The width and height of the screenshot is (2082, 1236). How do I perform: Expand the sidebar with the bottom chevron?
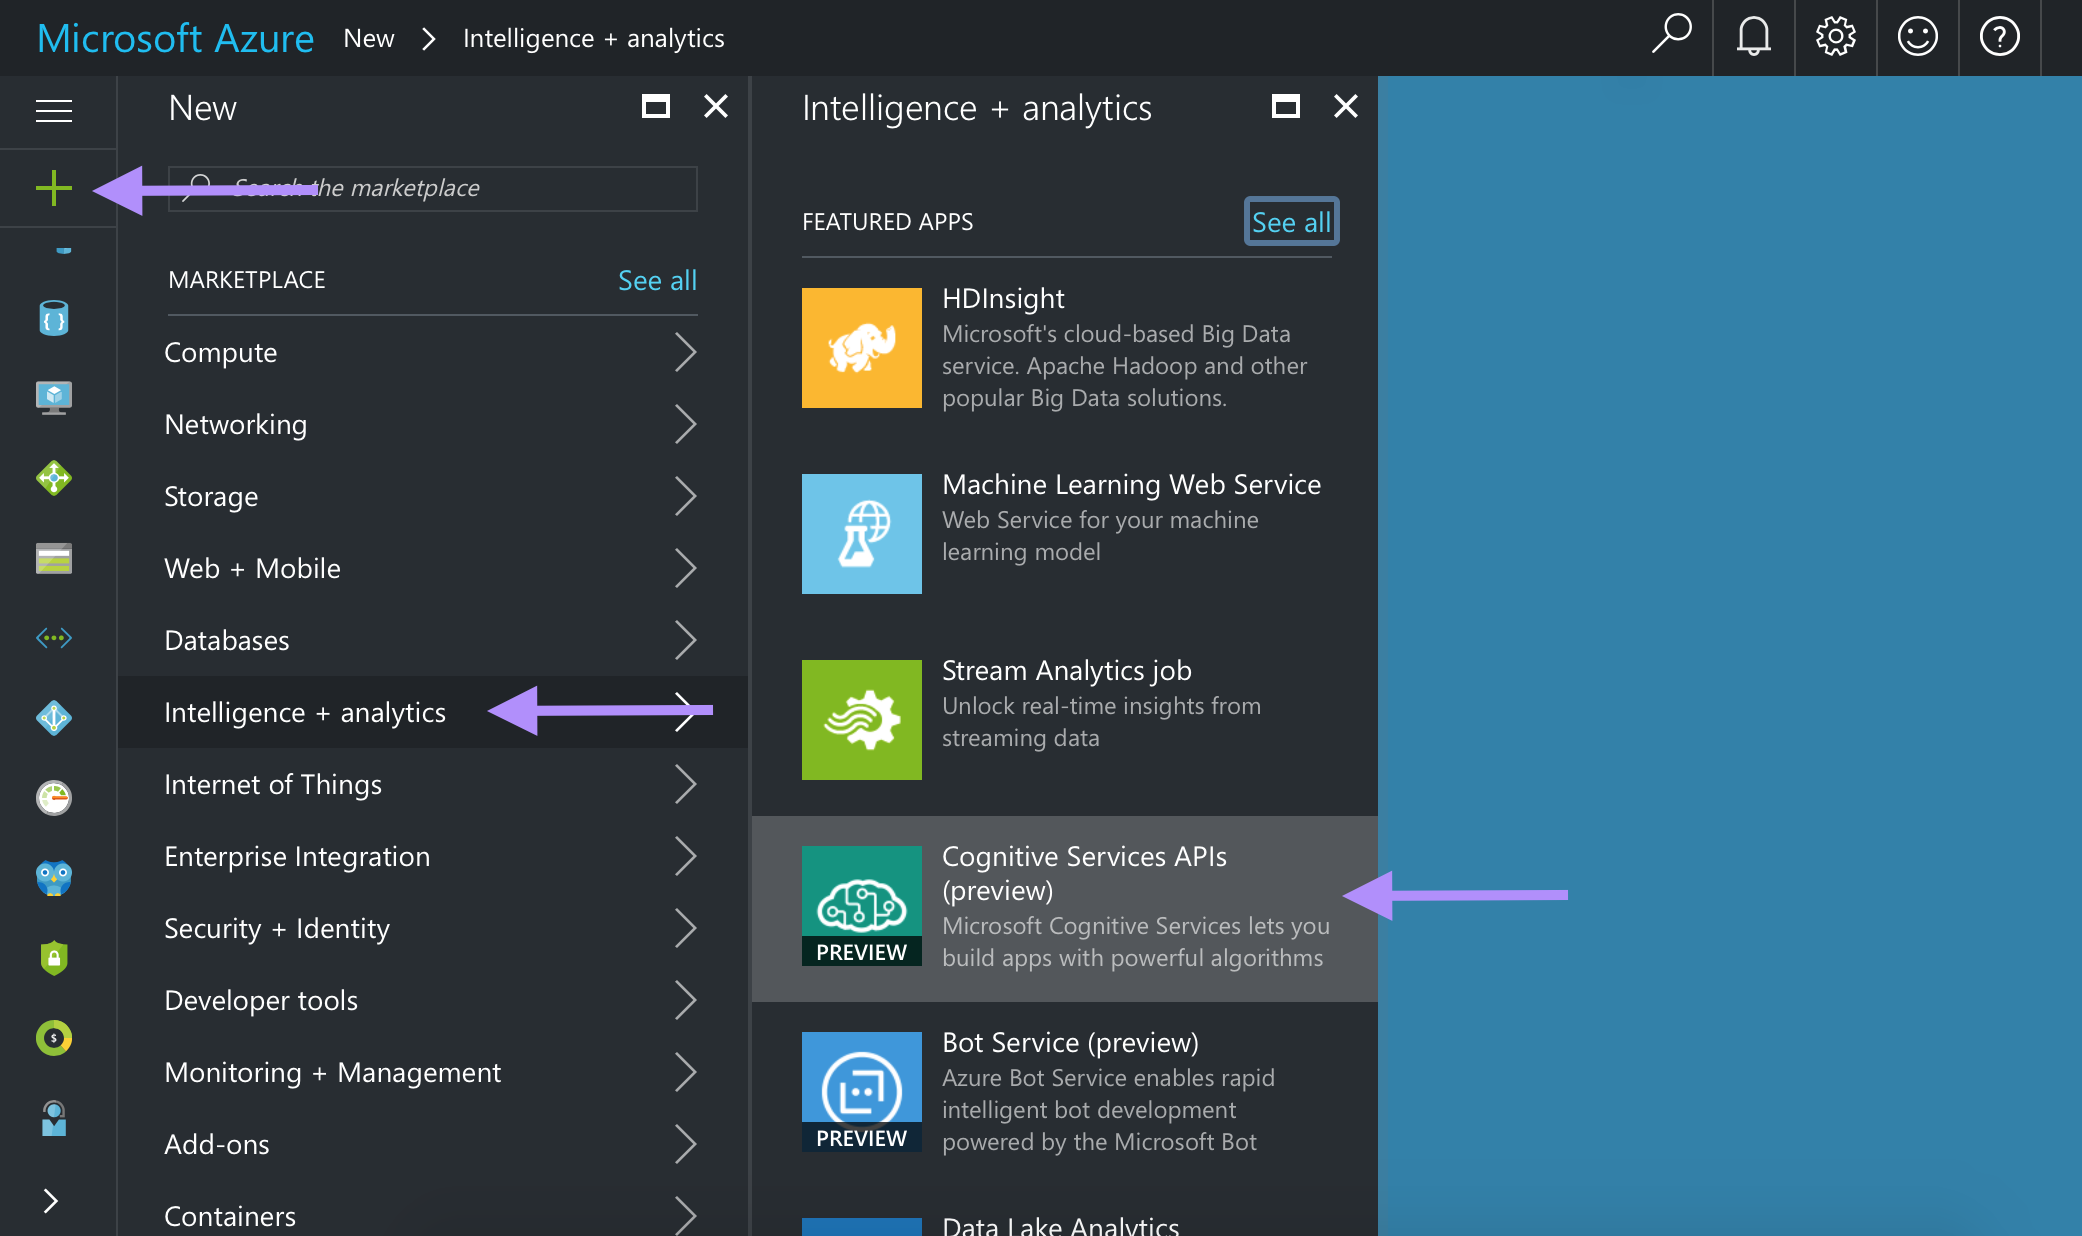pos(51,1200)
